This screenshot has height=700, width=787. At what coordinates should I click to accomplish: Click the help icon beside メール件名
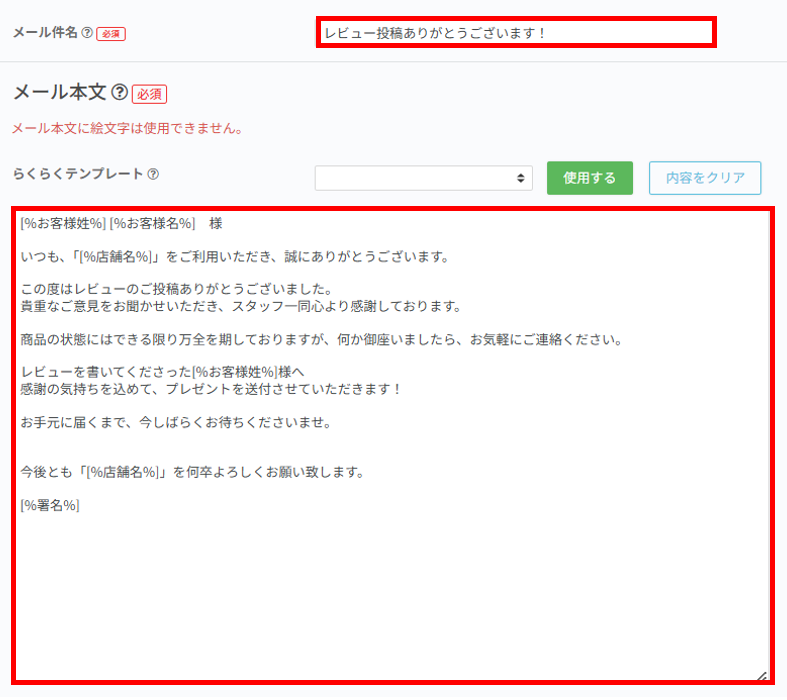tap(87, 33)
